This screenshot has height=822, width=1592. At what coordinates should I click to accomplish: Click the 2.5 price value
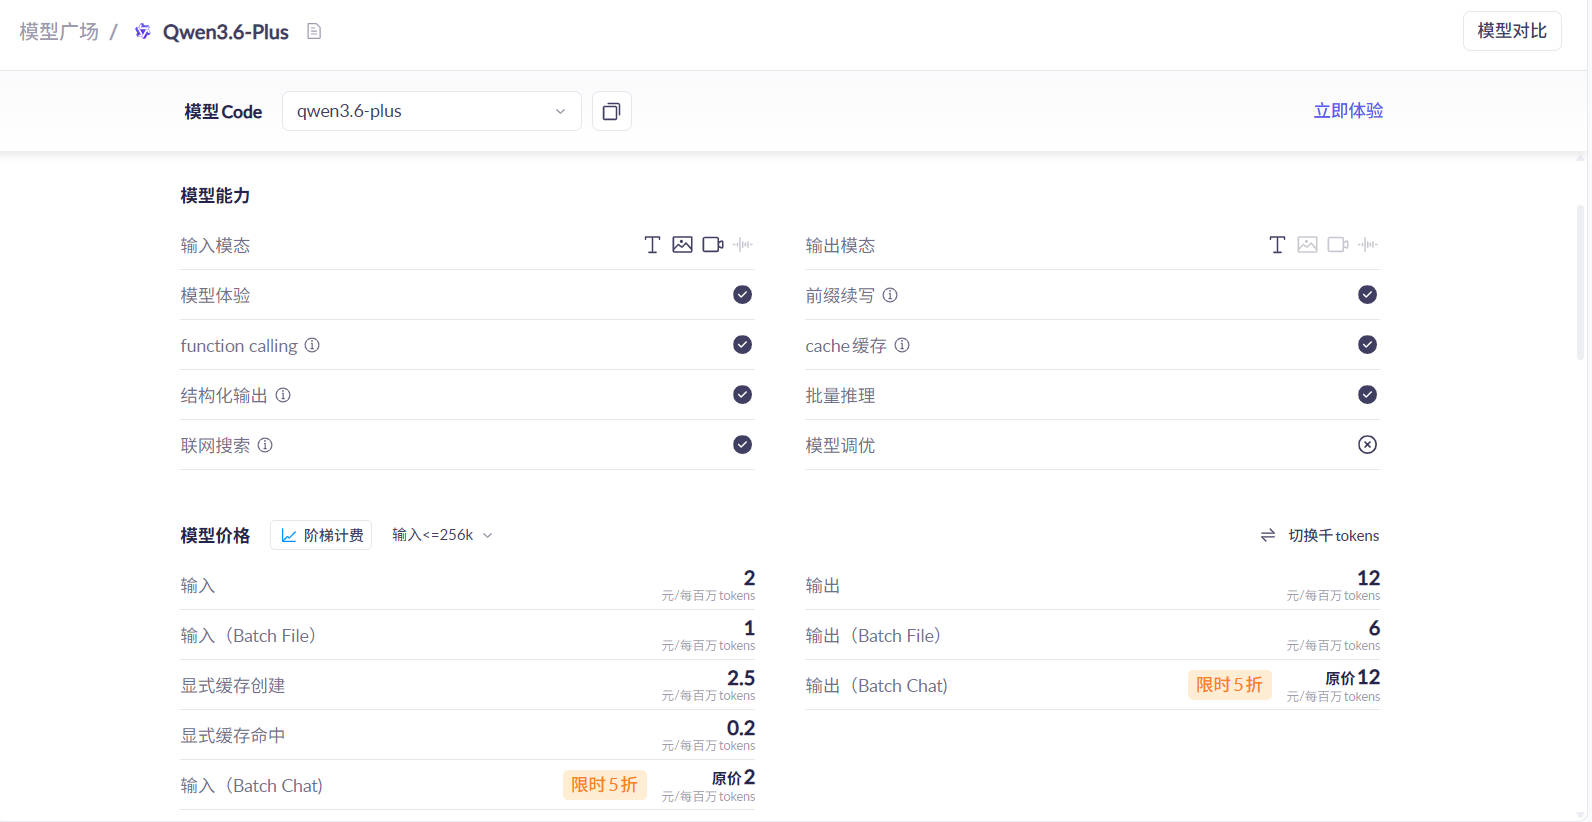coord(741,678)
